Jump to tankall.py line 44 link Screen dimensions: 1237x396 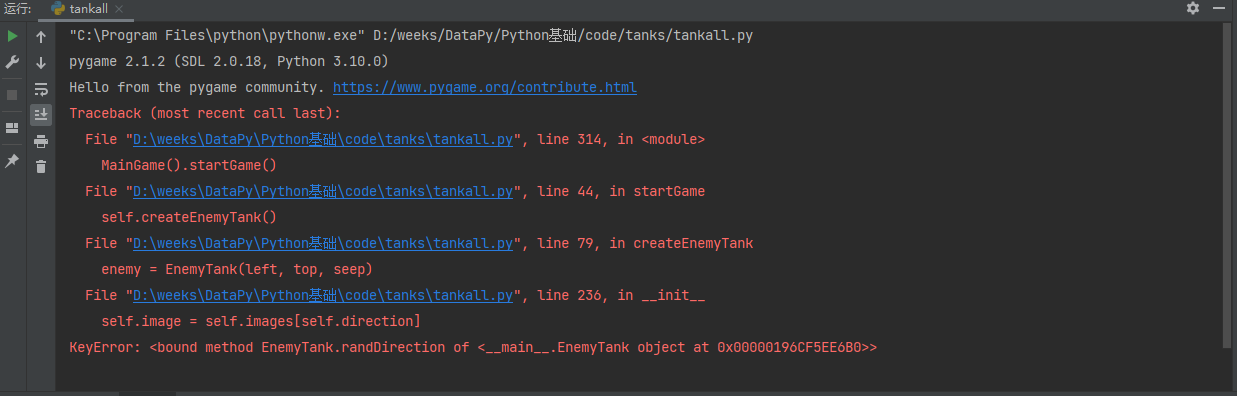(322, 192)
